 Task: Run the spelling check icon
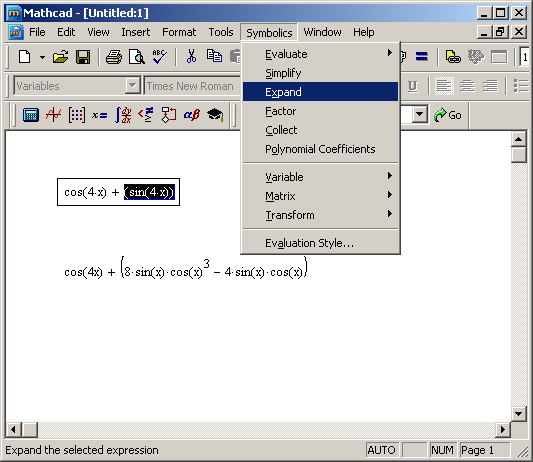[159, 57]
